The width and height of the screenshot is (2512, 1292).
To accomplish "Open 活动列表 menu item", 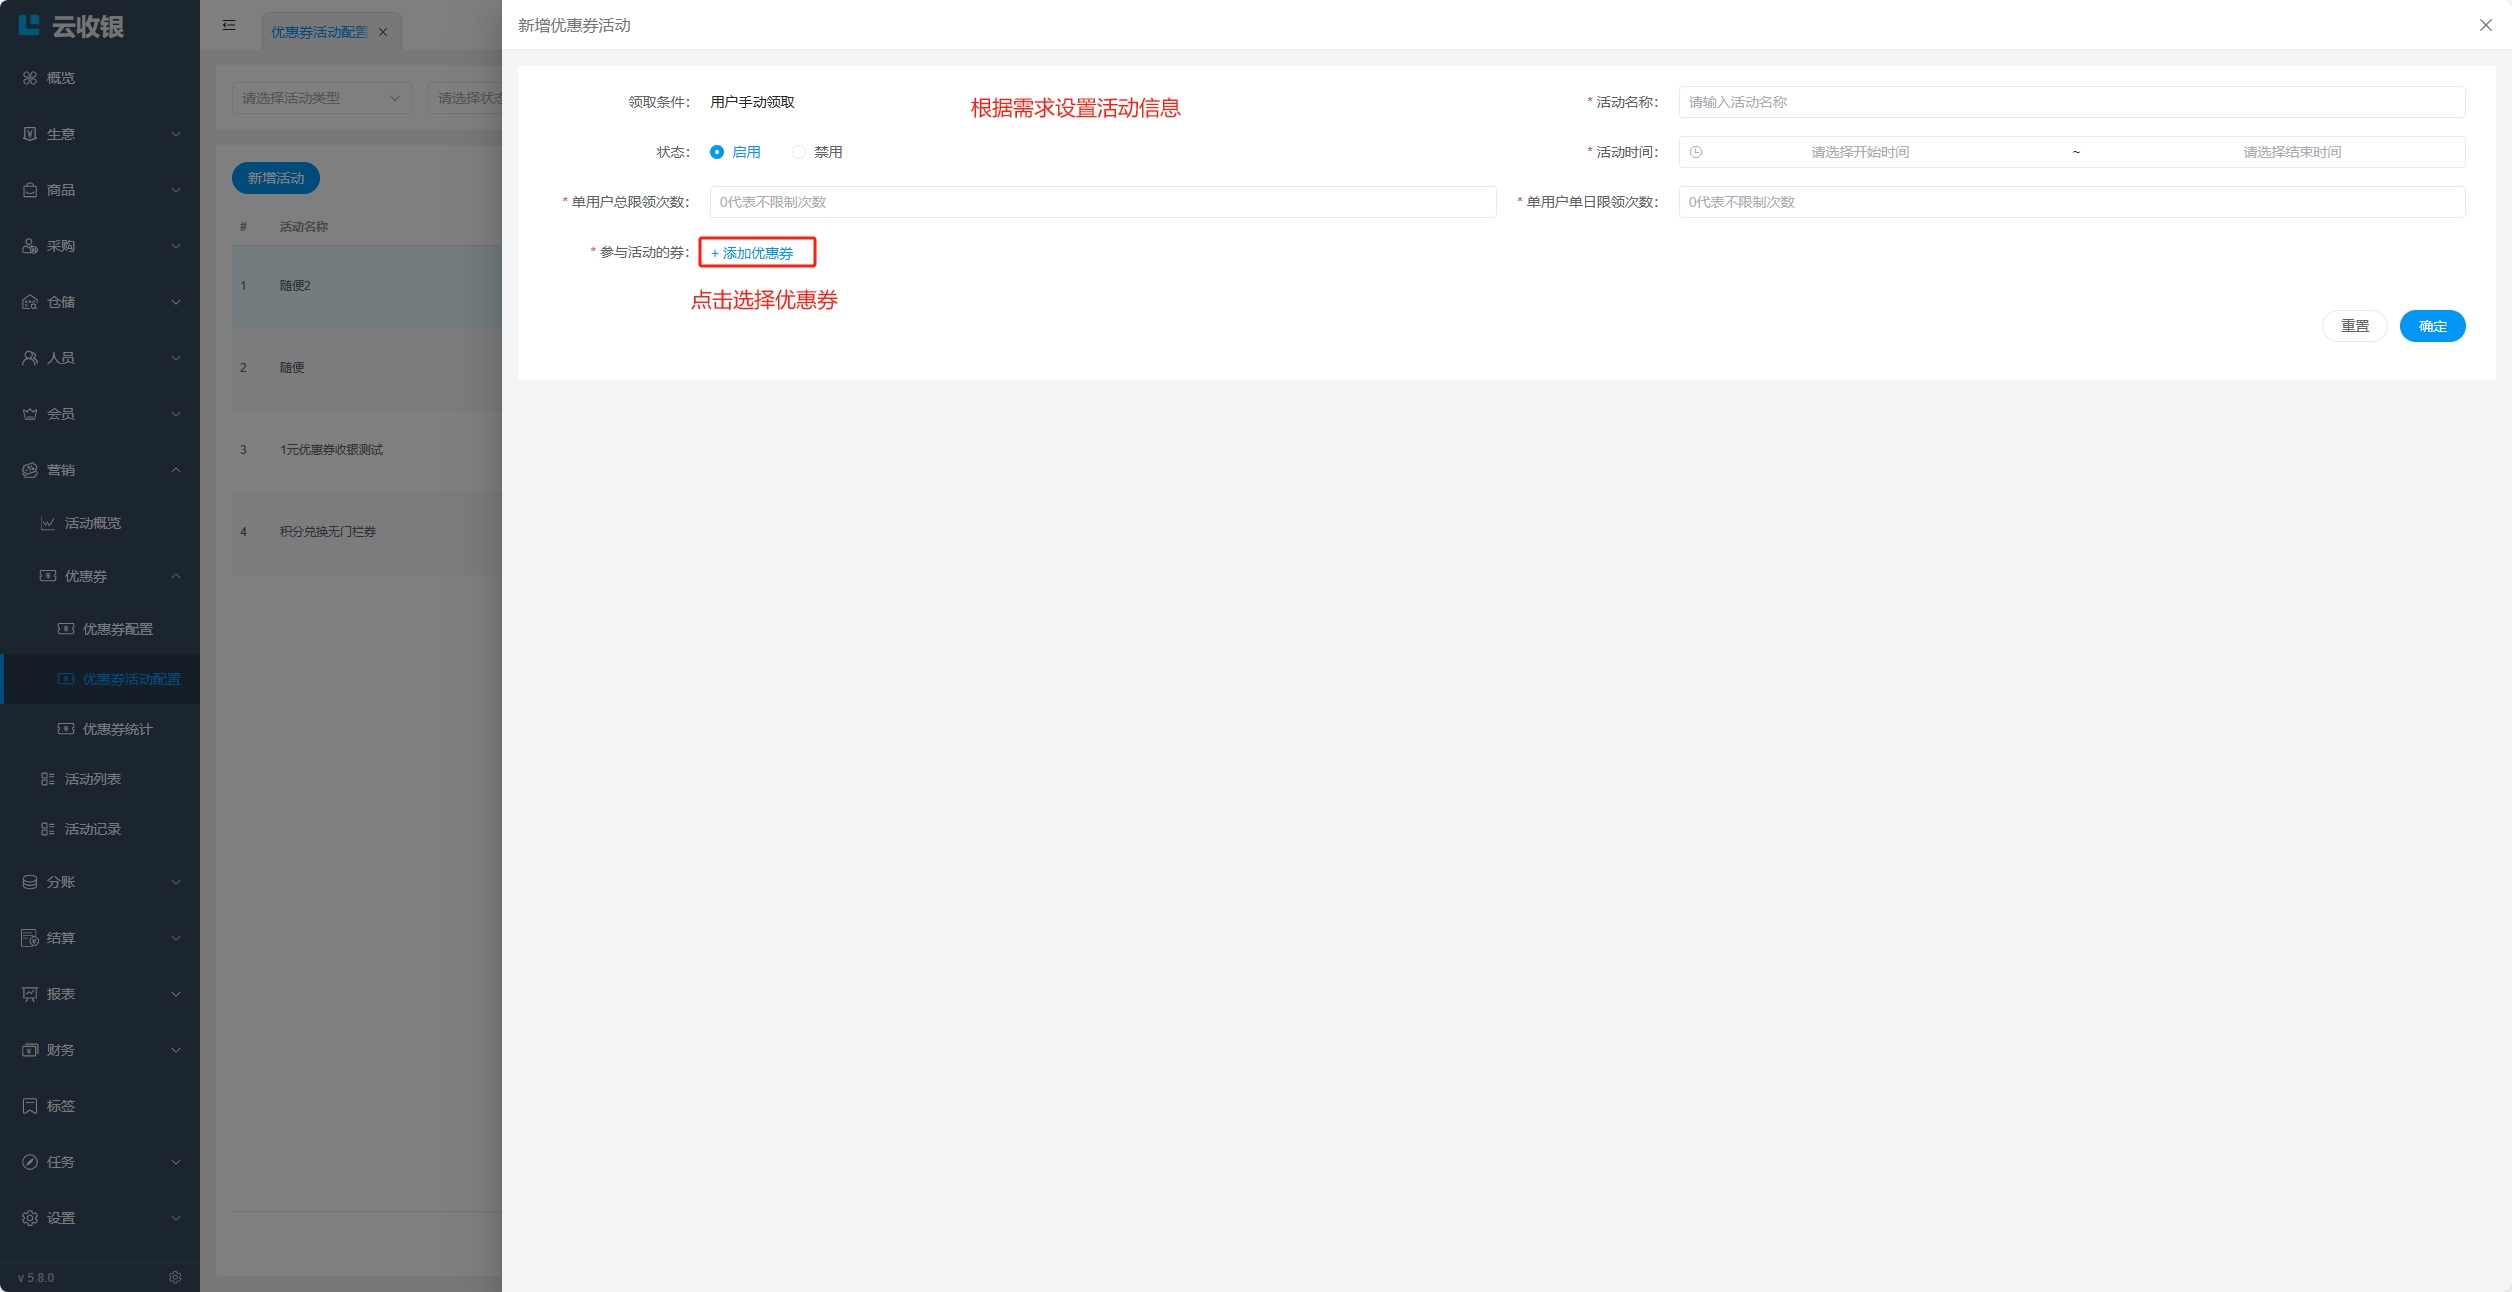I will [x=92, y=779].
